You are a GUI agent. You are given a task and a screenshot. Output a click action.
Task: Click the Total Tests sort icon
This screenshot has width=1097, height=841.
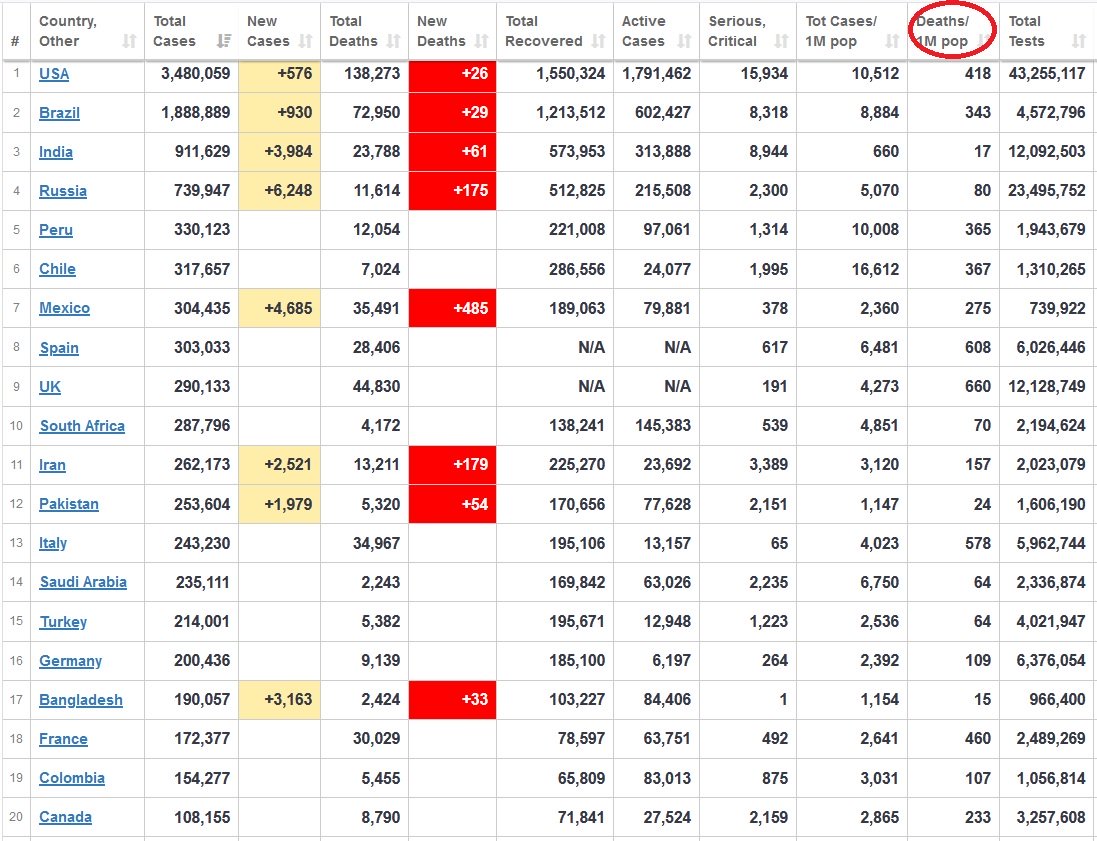[x=1078, y=41]
